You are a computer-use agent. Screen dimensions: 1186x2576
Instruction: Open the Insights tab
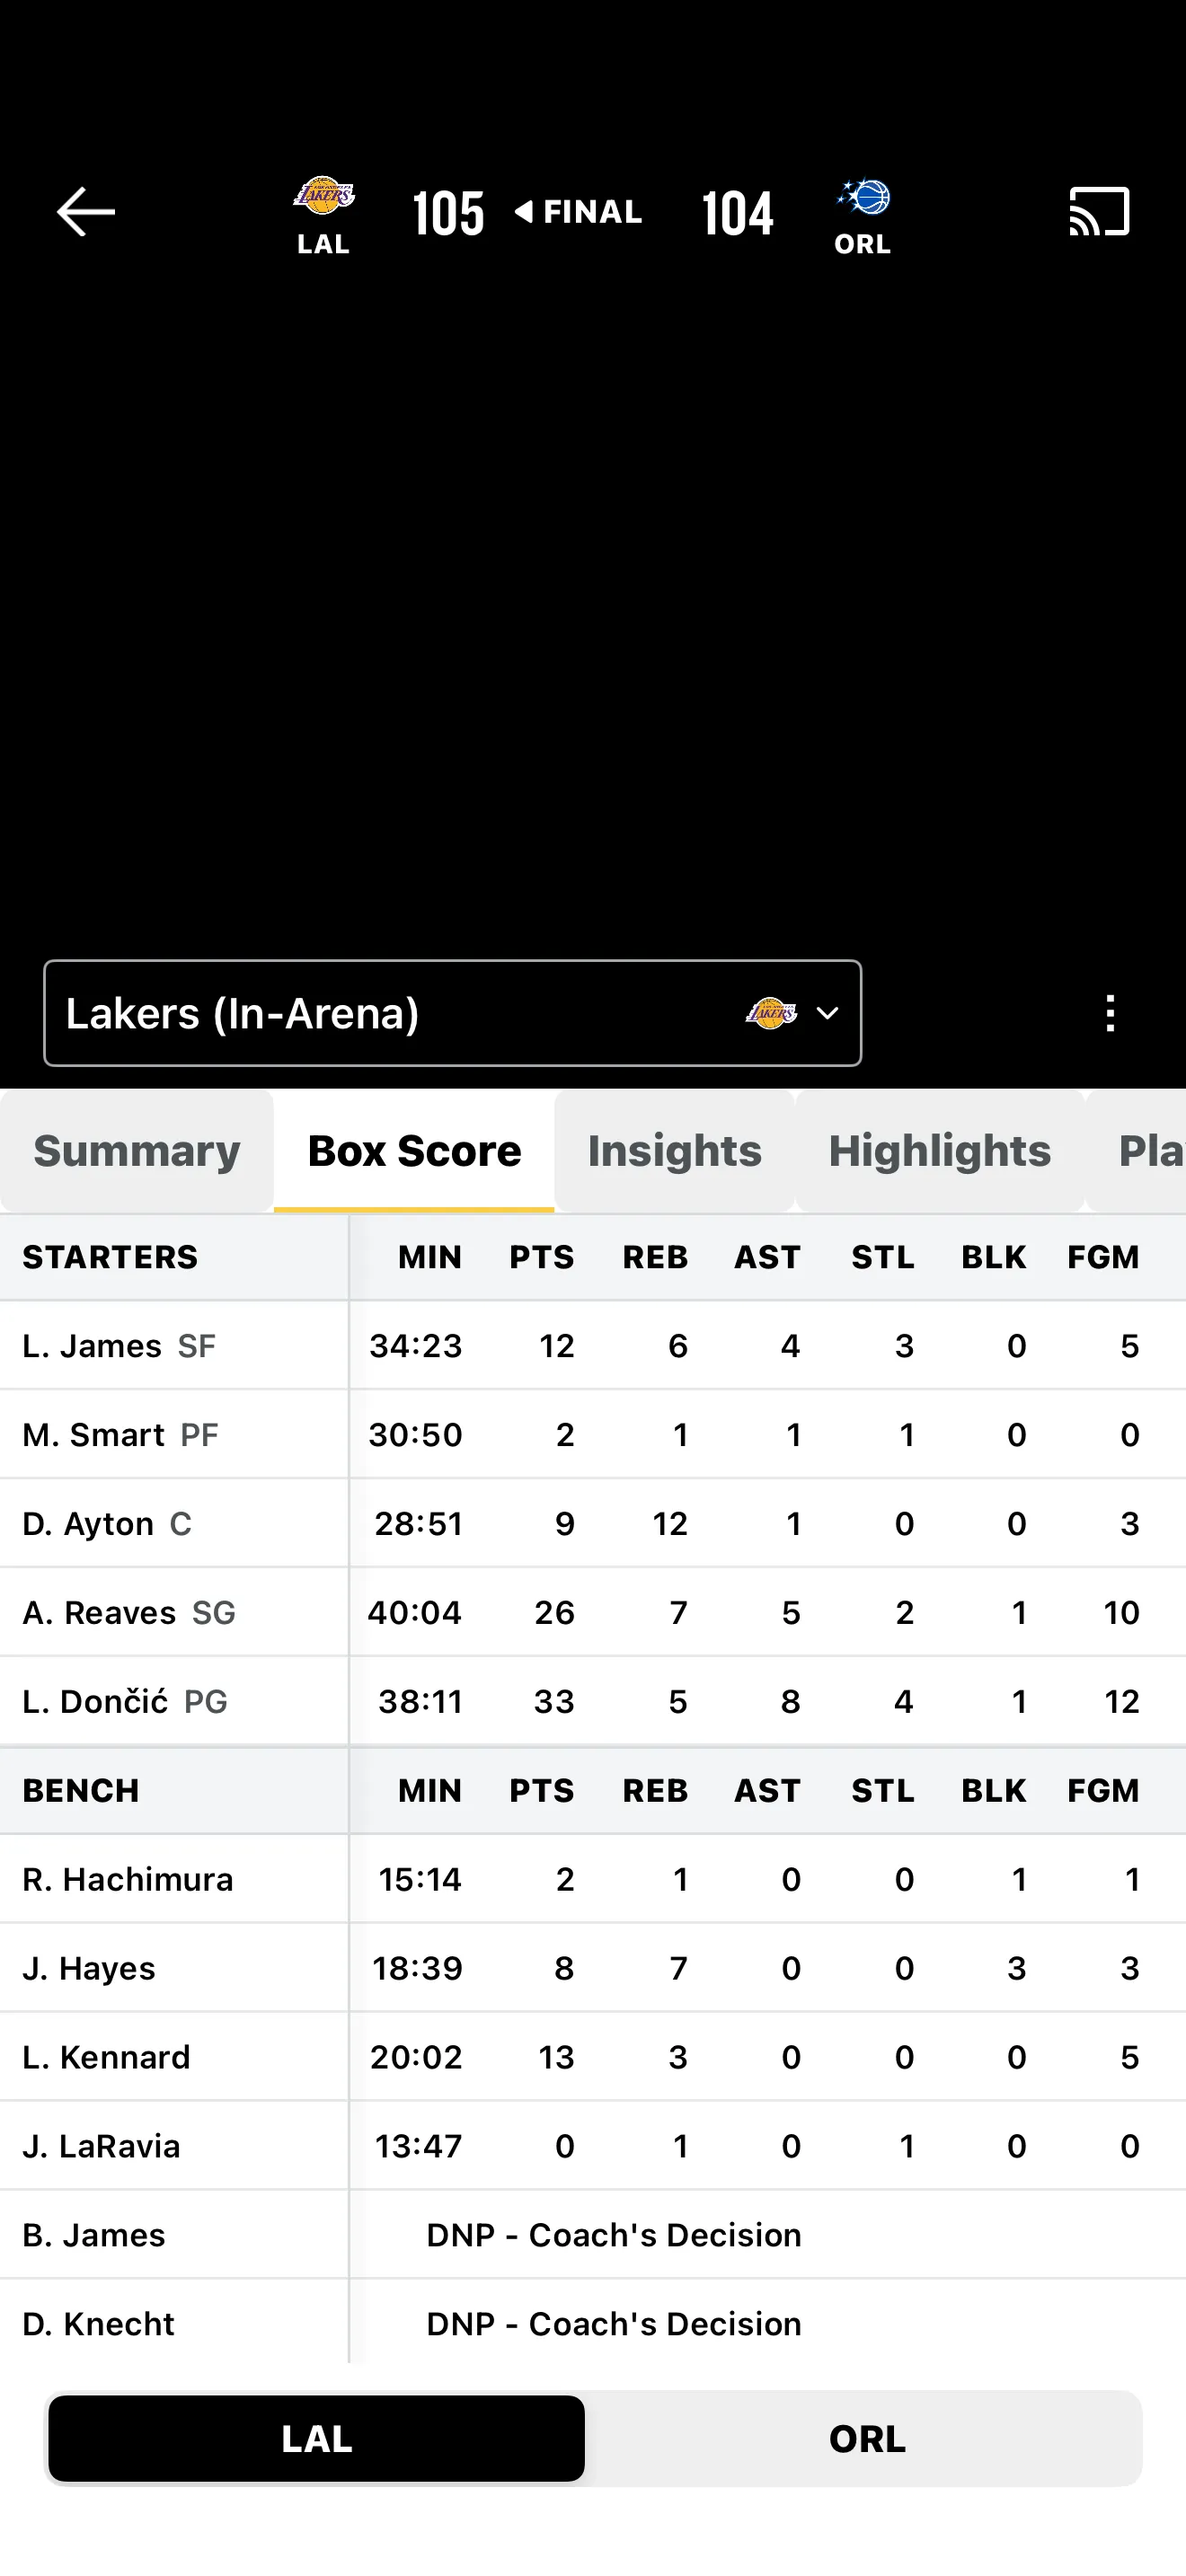click(674, 1151)
